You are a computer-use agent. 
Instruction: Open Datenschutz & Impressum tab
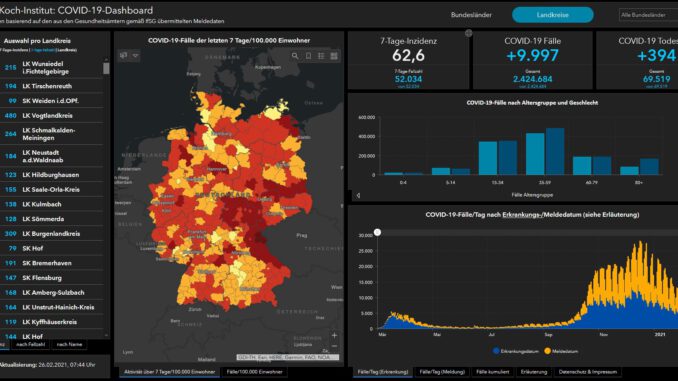[588, 372]
